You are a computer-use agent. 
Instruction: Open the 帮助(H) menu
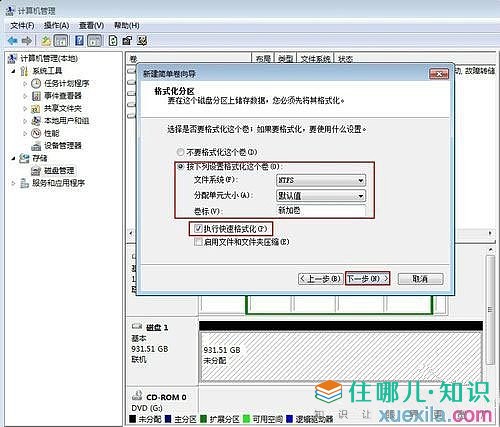pyautogui.click(x=127, y=25)
